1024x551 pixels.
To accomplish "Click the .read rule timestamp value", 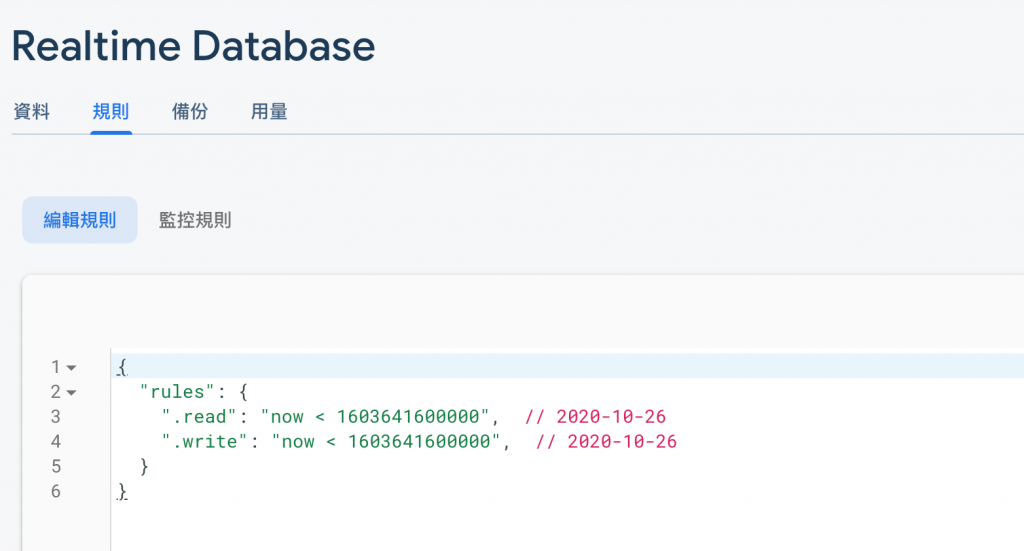I will coord(379,416).
